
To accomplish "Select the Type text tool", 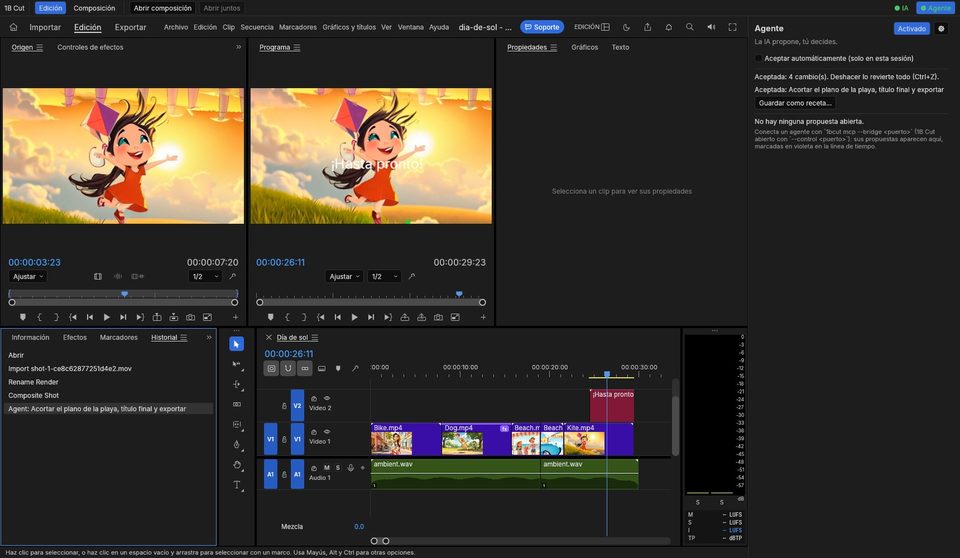I will [x=237, y=484].
